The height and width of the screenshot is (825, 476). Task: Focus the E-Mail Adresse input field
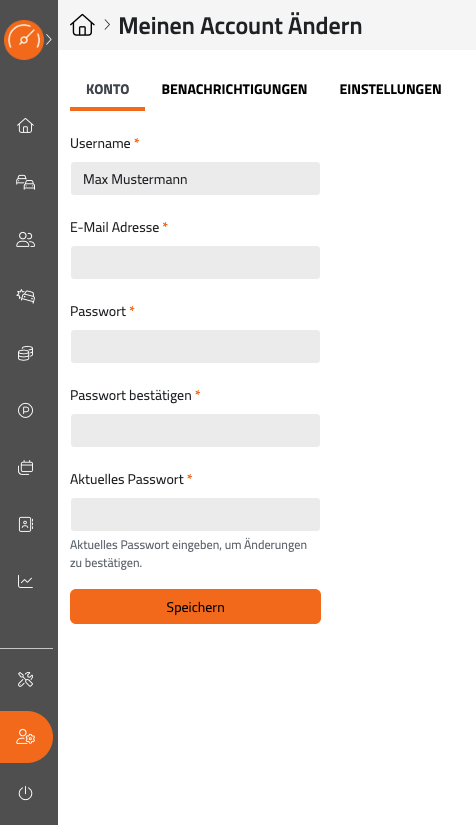point(195,263)
